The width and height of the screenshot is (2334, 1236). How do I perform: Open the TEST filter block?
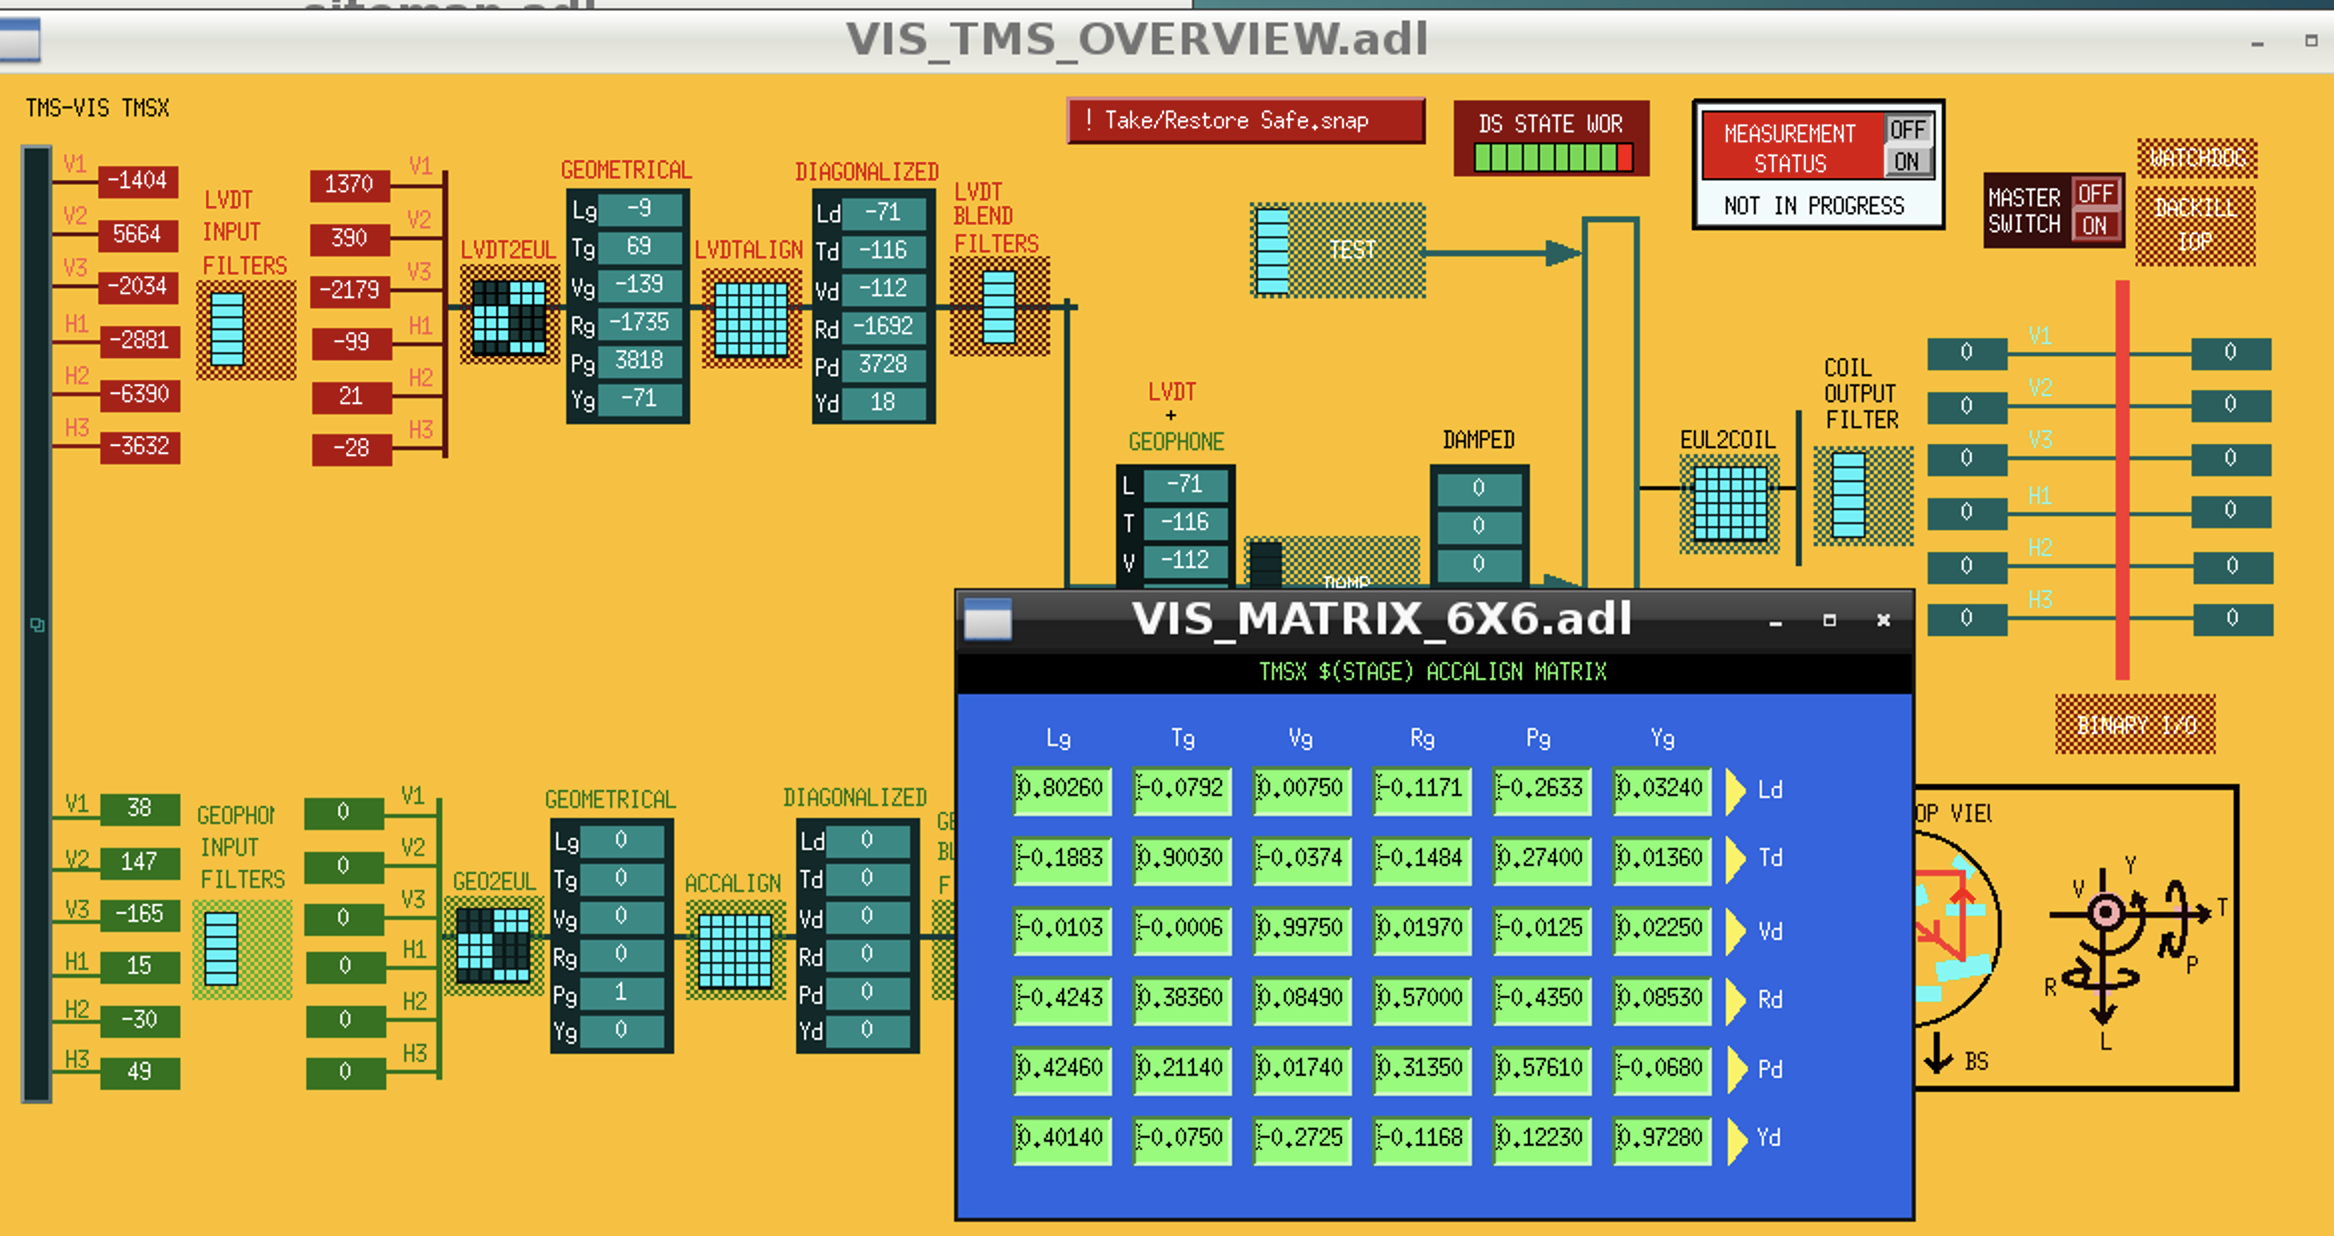(1338, 250)
